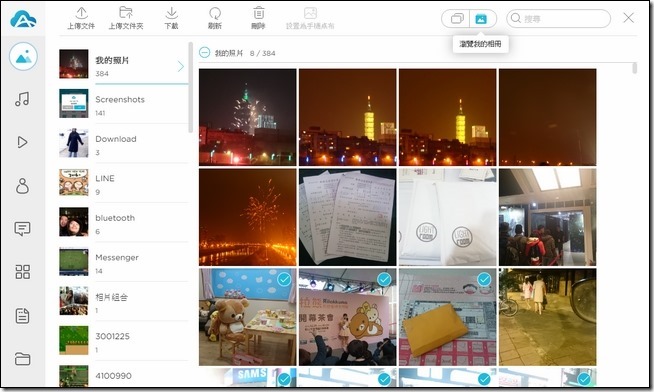Open the Messenger album
This screenshot has width=654, height=392.
tap(123, 261)
